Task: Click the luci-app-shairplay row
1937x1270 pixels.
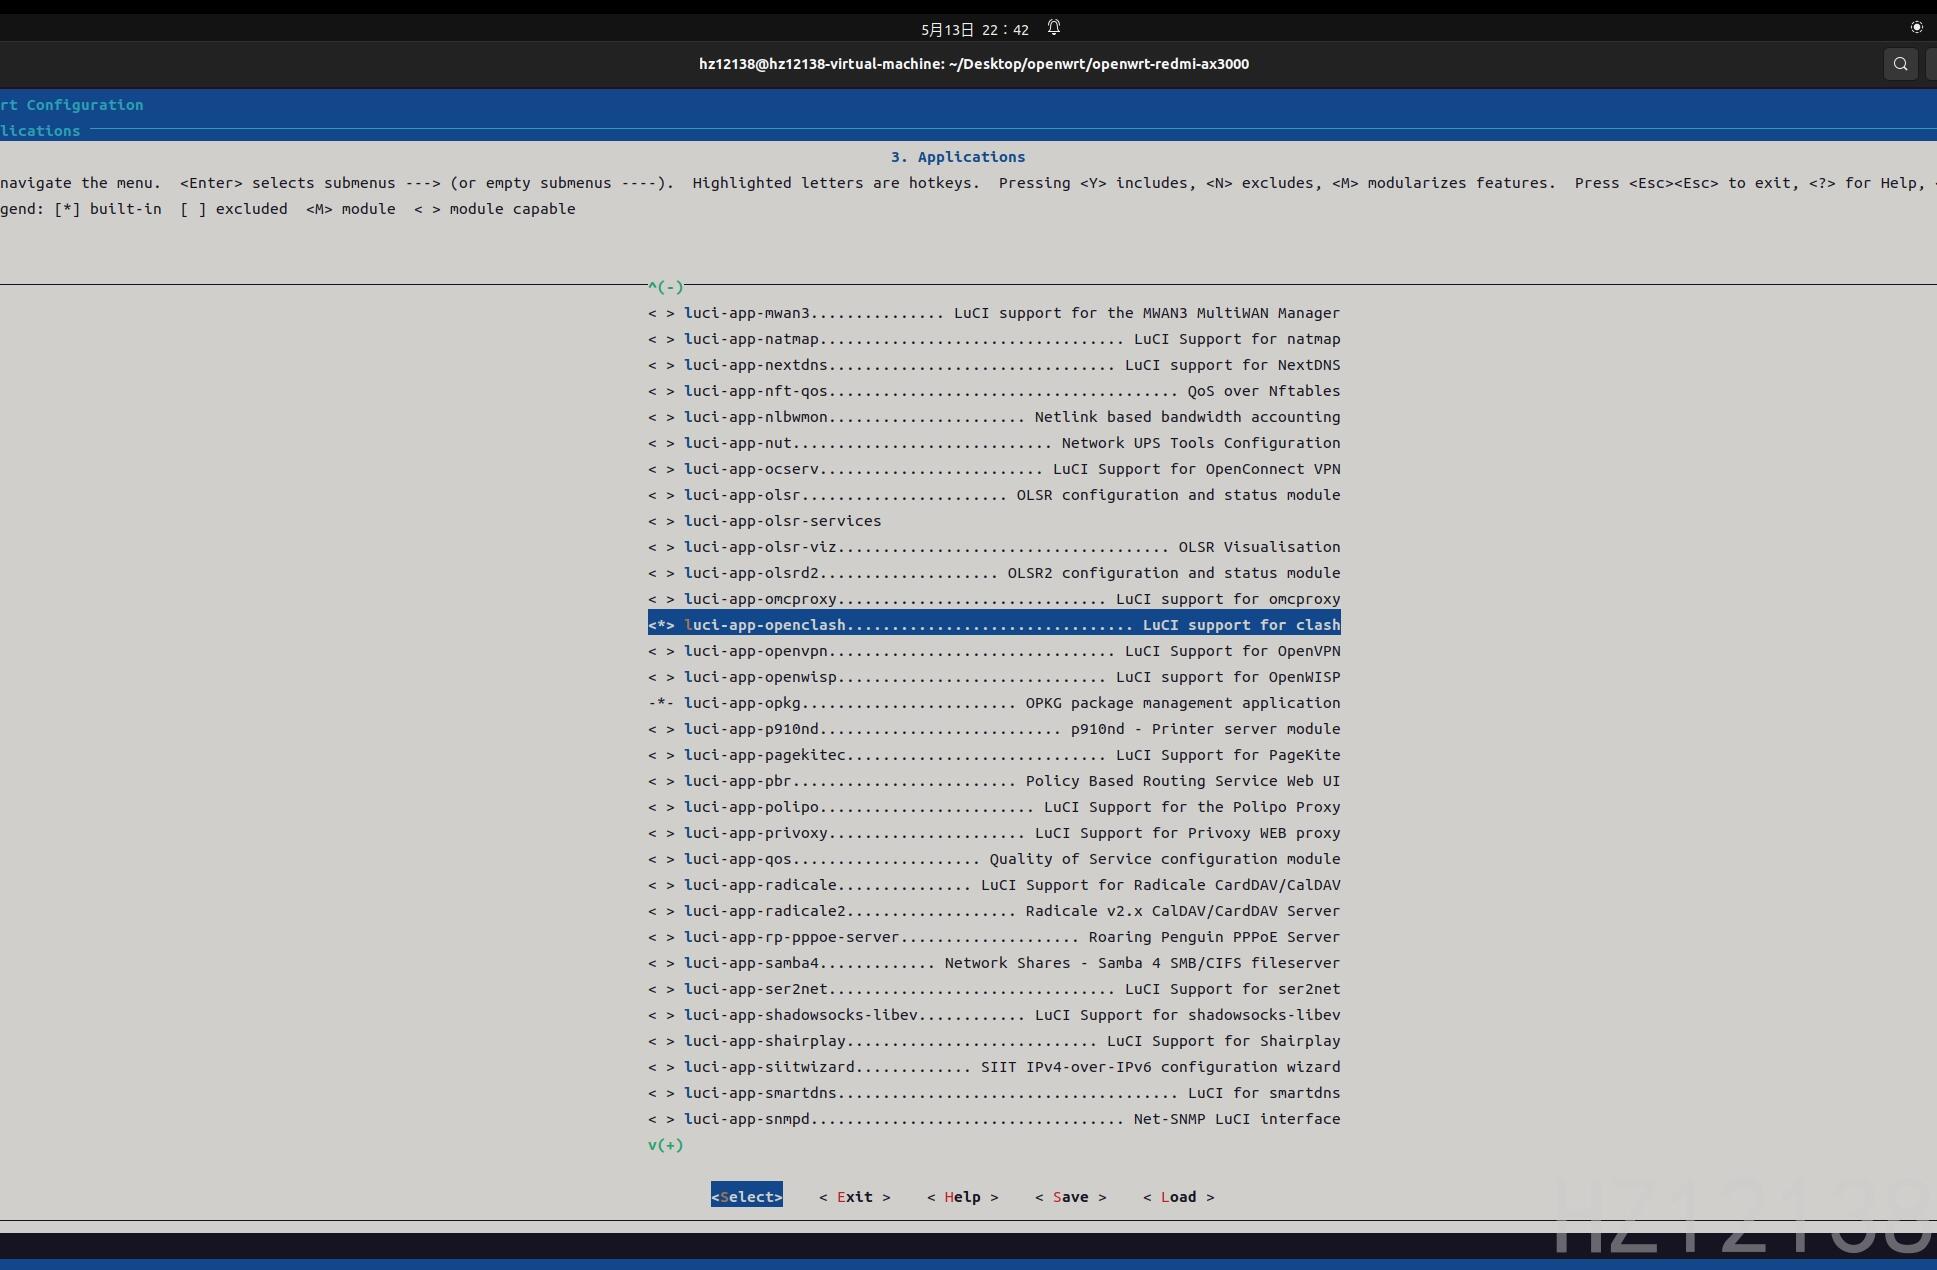Action: pyautogui.click(x=994, y=1041)
